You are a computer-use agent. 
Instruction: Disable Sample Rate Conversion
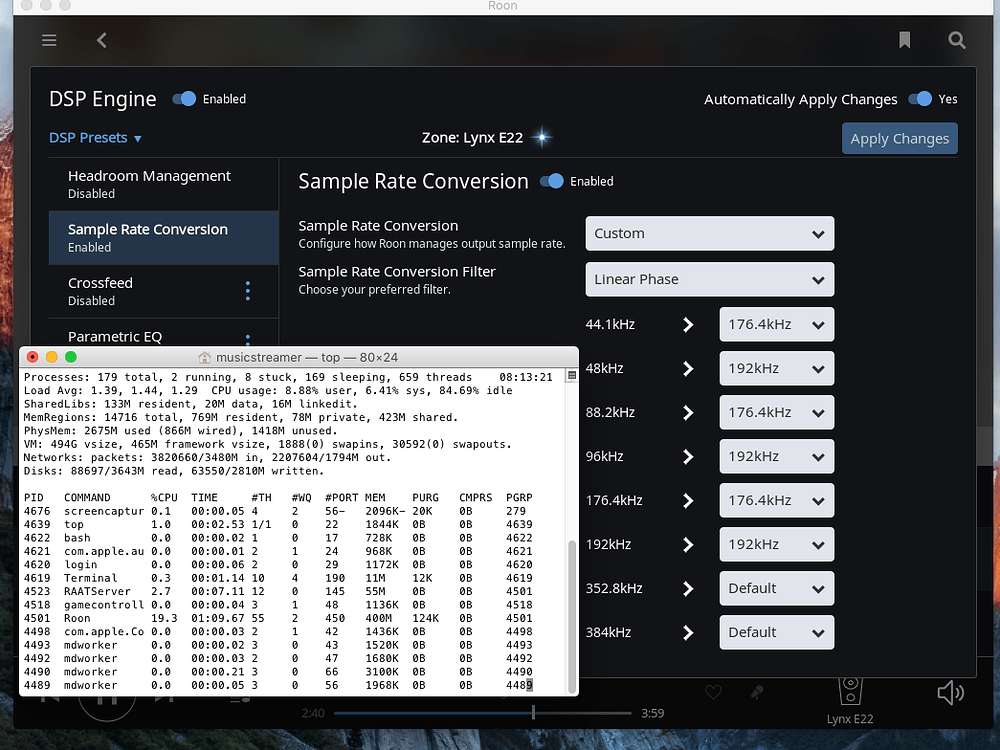pos(552,181)
